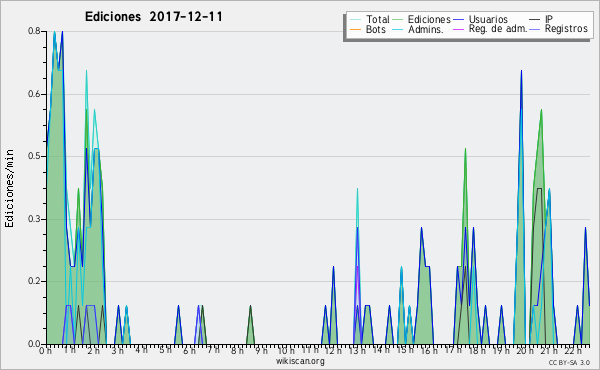Click the 0.8 y-axis tick label

(34, 31)
